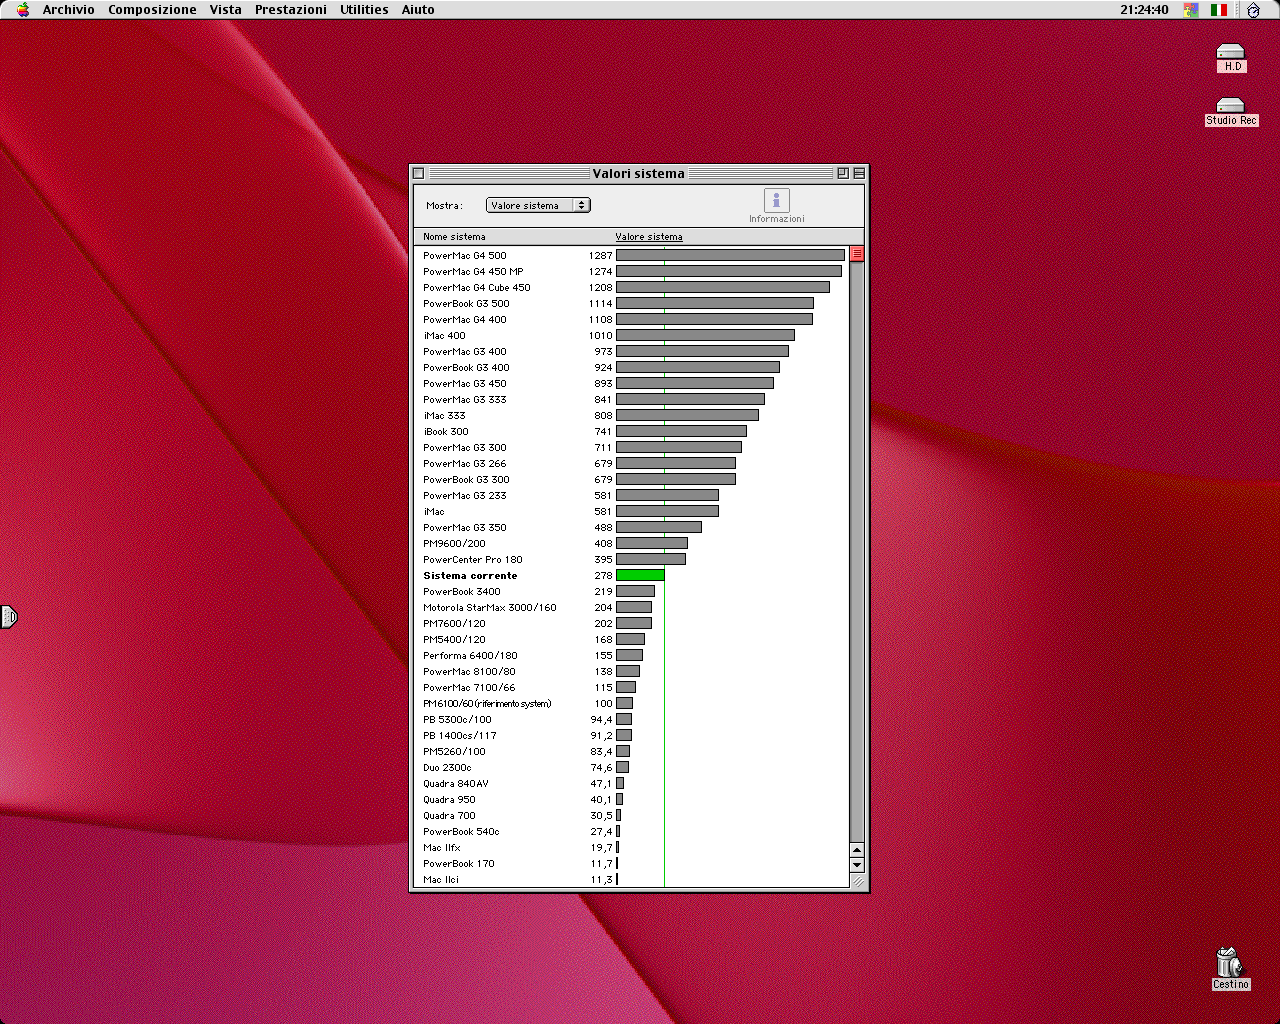
Task: Select the Quadra 840AV row
Action: [632, 783]
